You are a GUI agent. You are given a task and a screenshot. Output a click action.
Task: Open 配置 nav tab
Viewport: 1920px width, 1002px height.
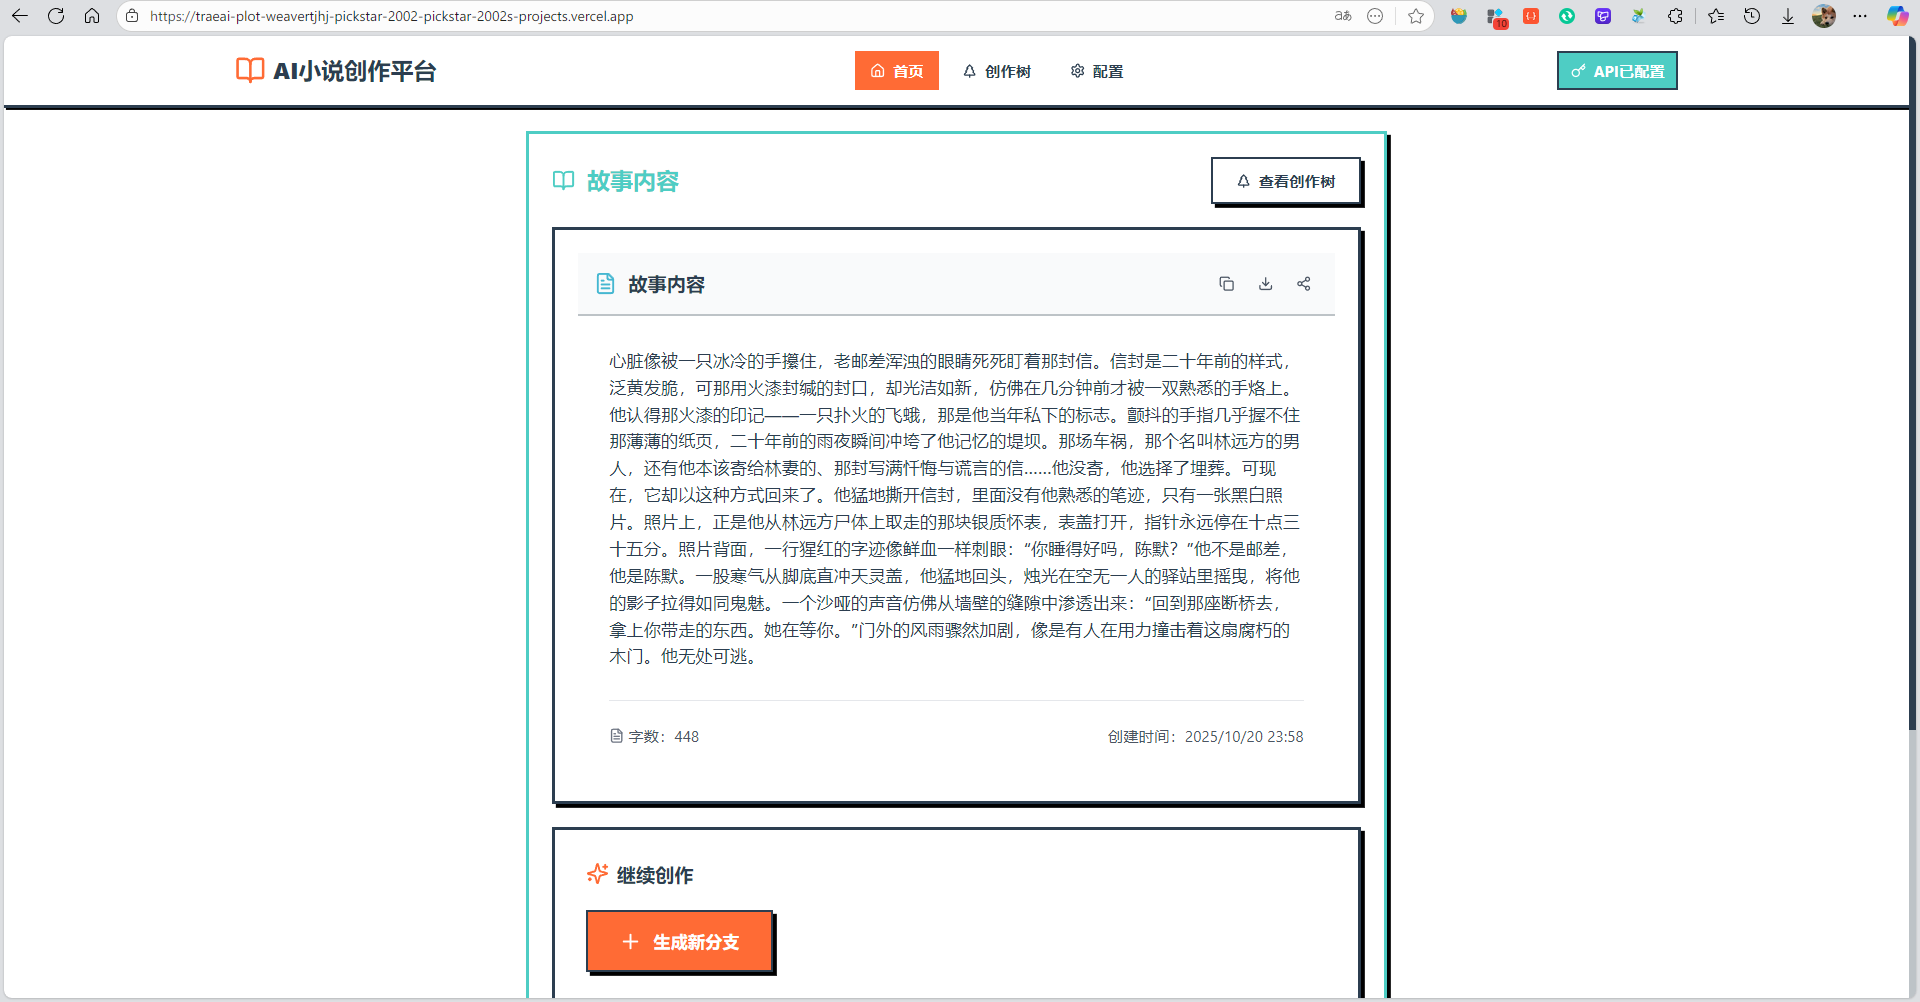point(1097,71)
